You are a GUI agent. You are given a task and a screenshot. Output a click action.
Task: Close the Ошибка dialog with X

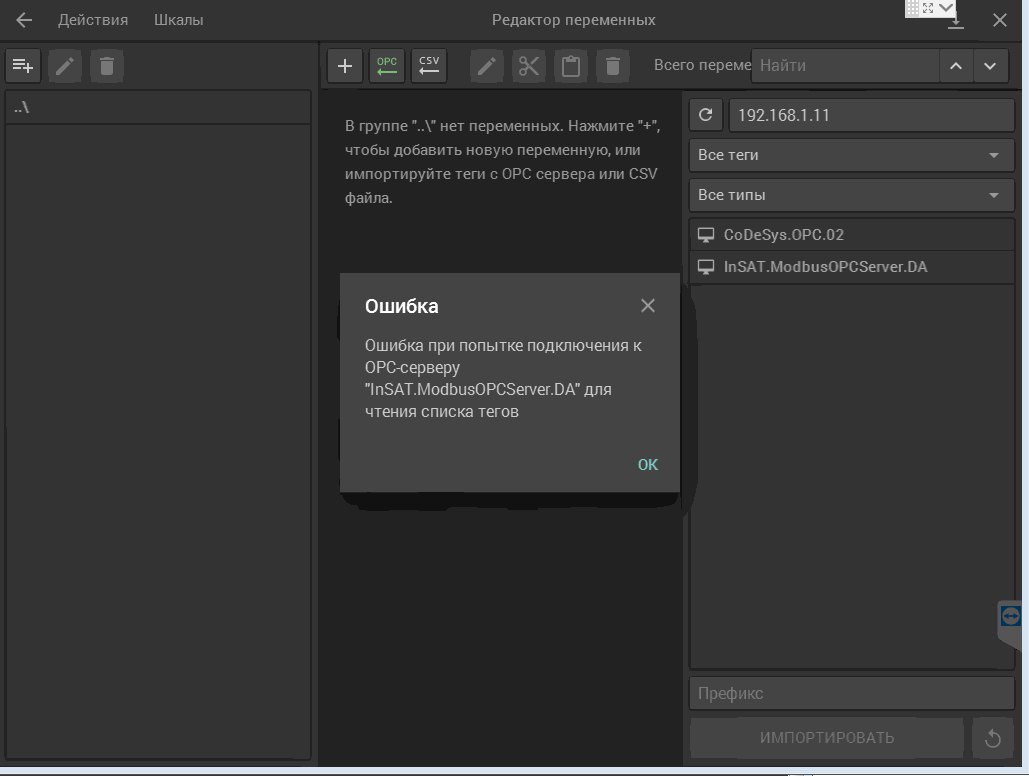pyautogui.click(x=648, y=306)
